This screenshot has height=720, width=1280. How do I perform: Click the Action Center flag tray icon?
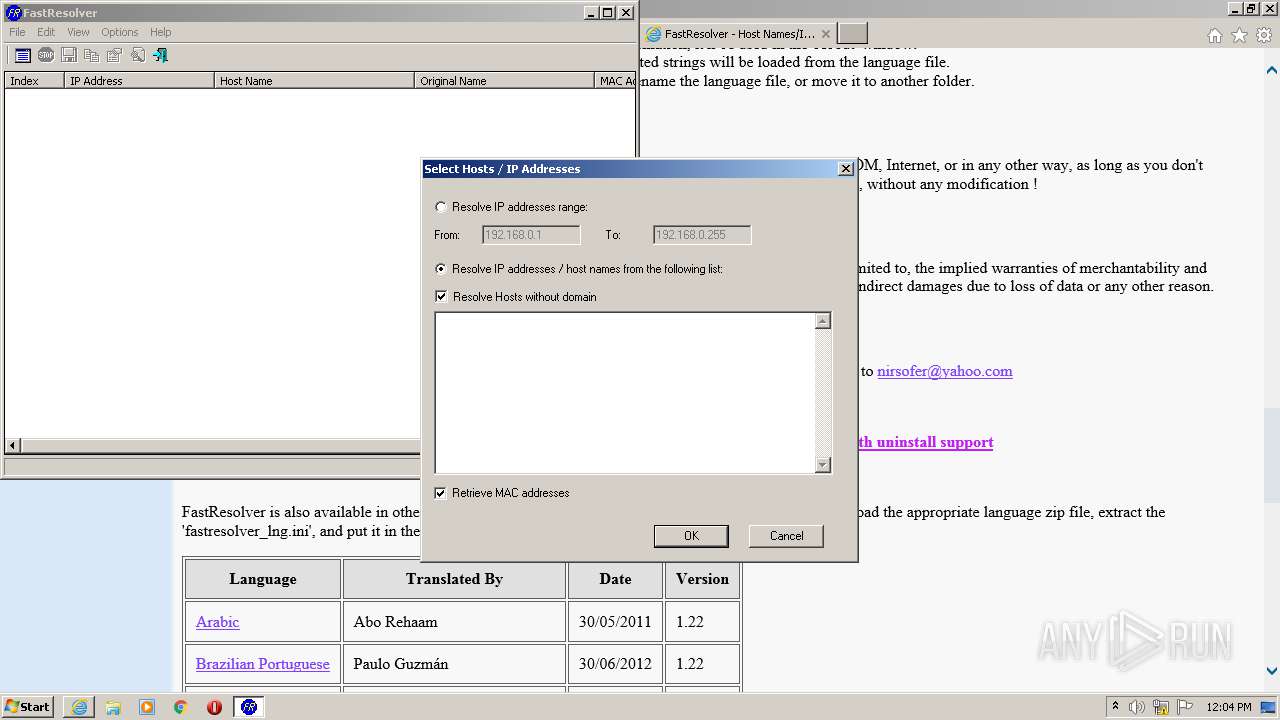1182,707
